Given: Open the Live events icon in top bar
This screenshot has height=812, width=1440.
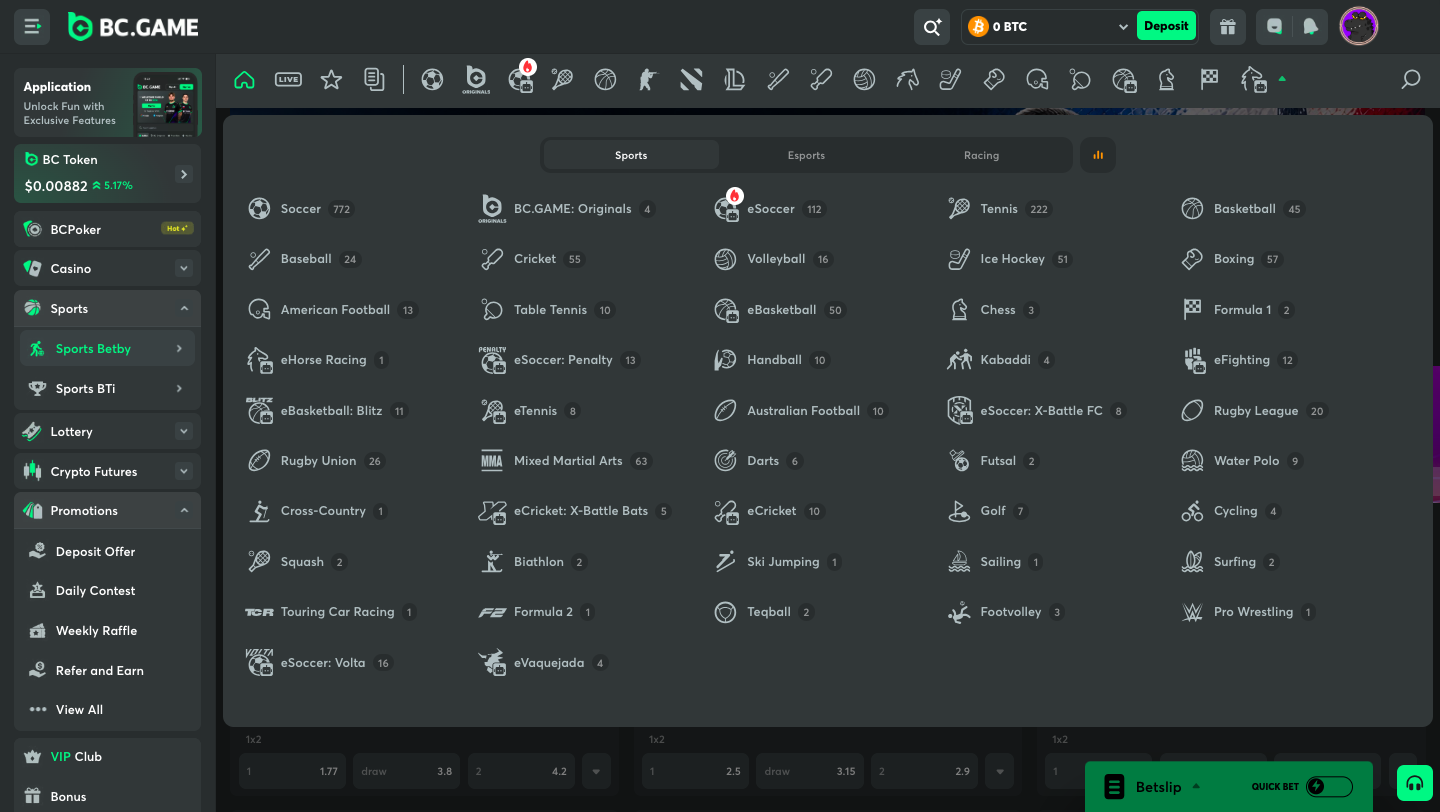Looking at the screenshot, I should [288, 79].
